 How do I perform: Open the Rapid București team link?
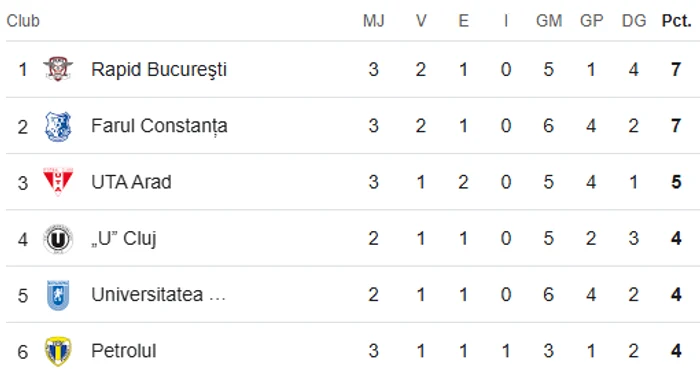tap(159, 70)
